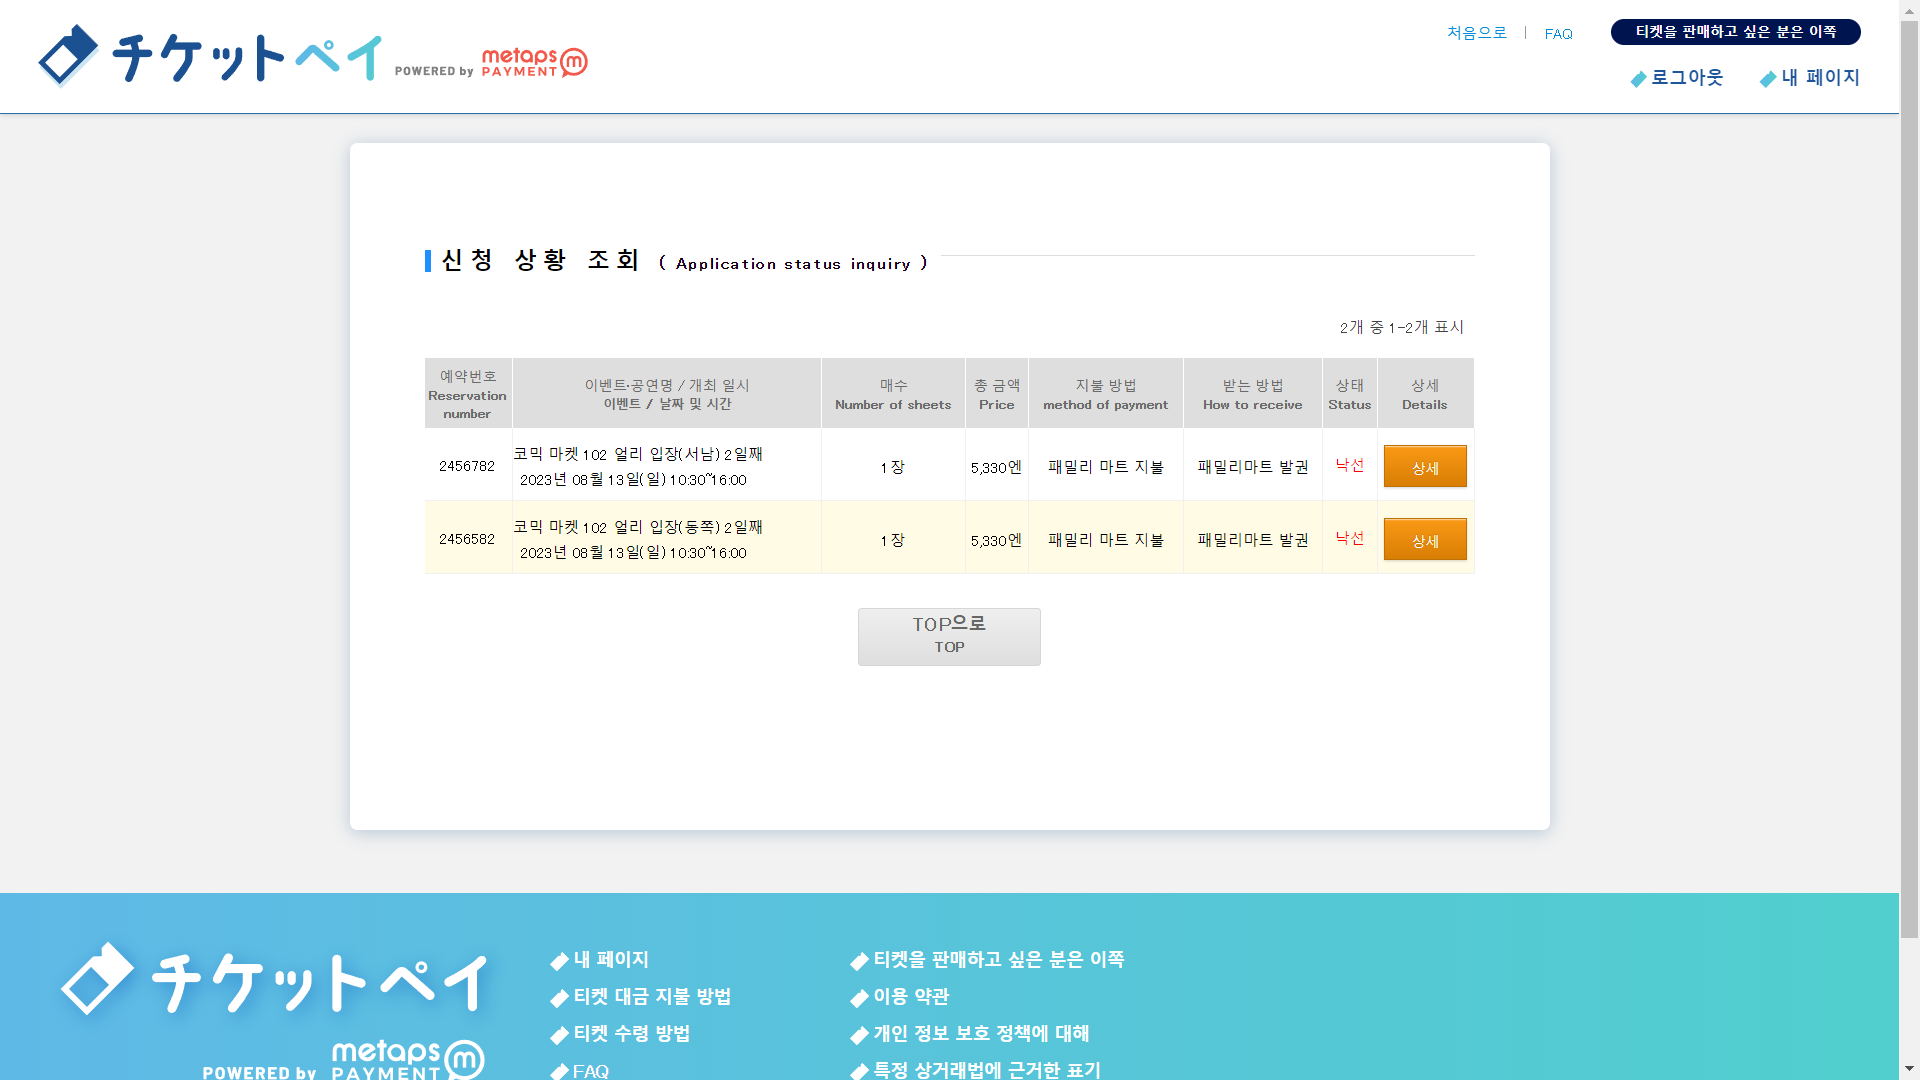Click the 로그아웃 link
Viewport: 1920px width, 1080px height.
[x=1687, y=78]
